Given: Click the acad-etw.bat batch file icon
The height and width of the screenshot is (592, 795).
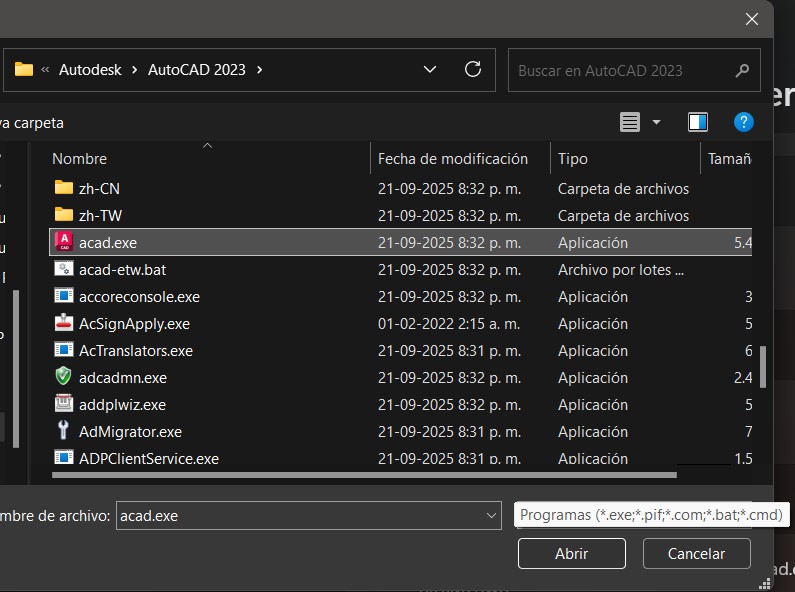Looking at the screenshot, I should pos(64,269).
